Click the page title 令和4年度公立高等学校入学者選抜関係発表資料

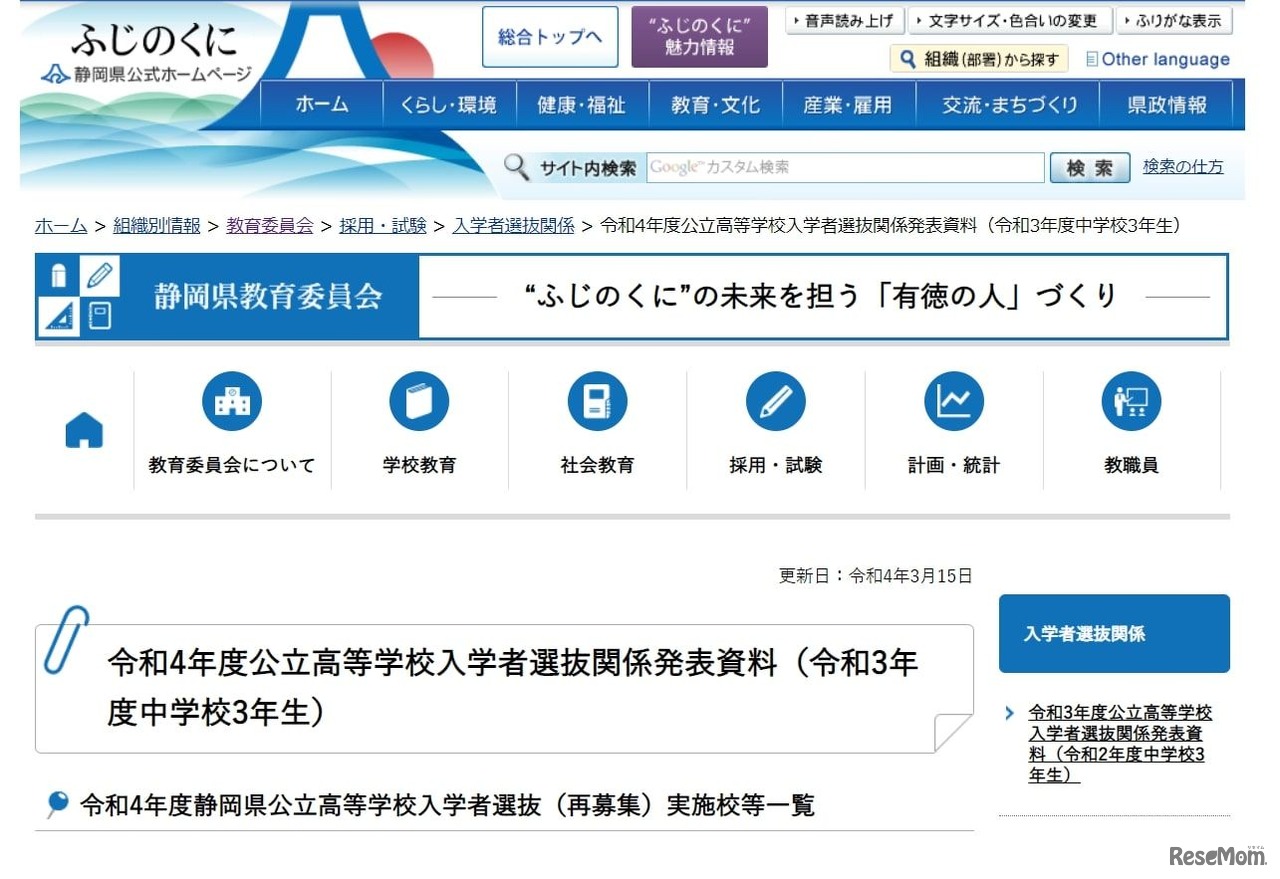(x=512, y=687)
